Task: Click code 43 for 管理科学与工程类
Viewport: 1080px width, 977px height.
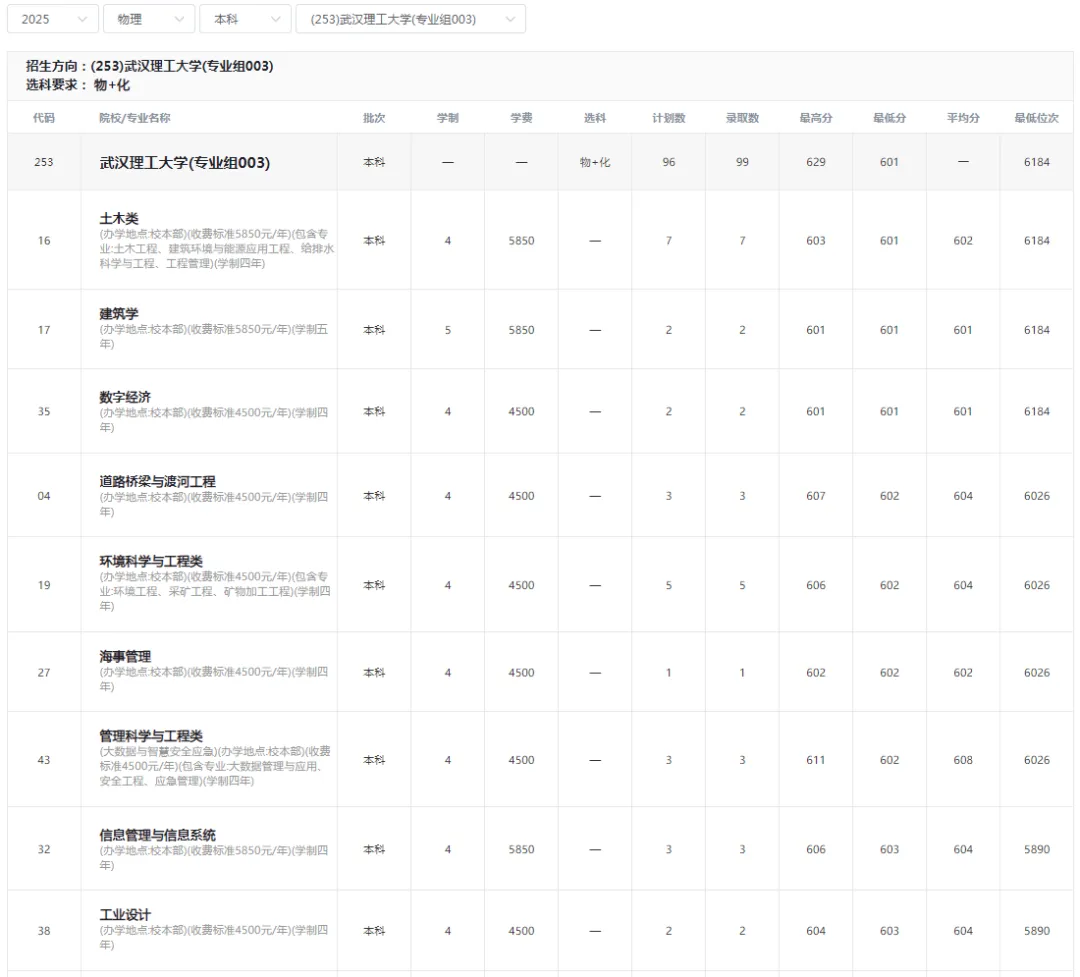Action: (x=44, y=760)
